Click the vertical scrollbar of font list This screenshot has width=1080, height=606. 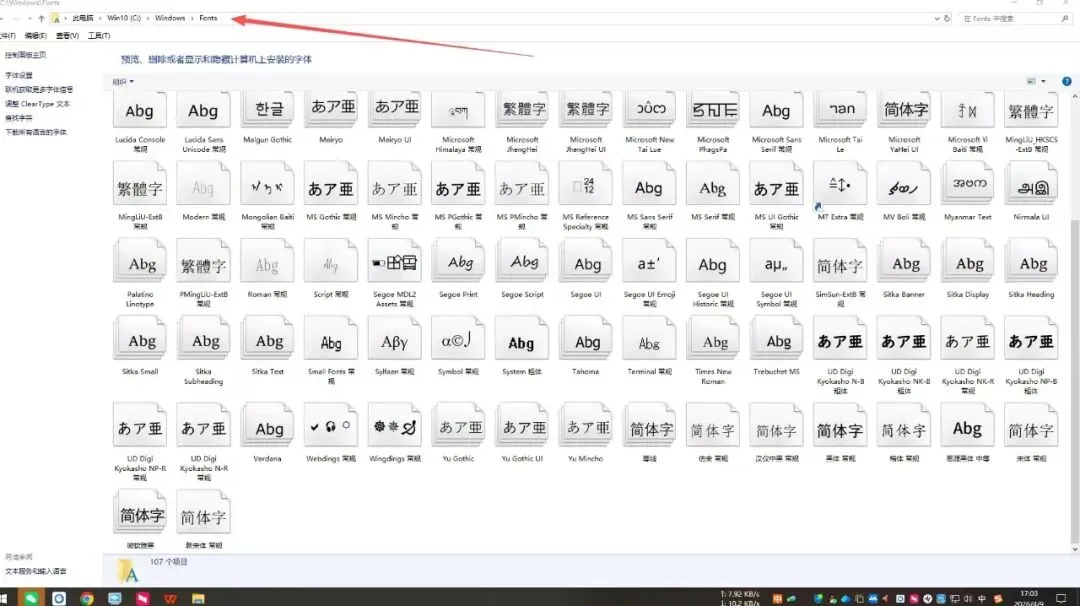click(x=1074, y=379)
